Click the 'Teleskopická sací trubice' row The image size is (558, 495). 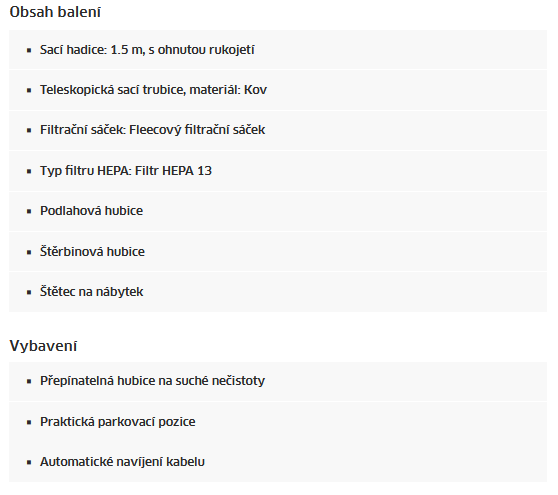coord(278,90)
